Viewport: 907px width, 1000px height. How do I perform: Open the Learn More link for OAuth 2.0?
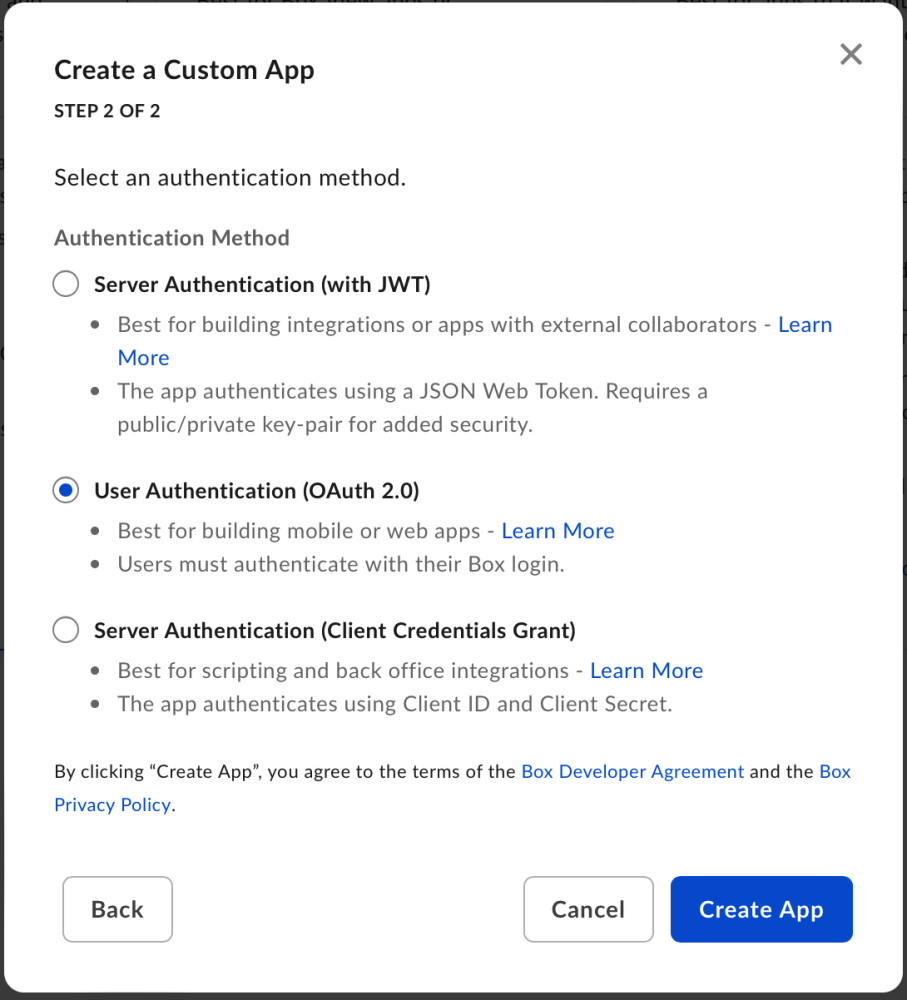pyautogui.click(x=558, y=531)
